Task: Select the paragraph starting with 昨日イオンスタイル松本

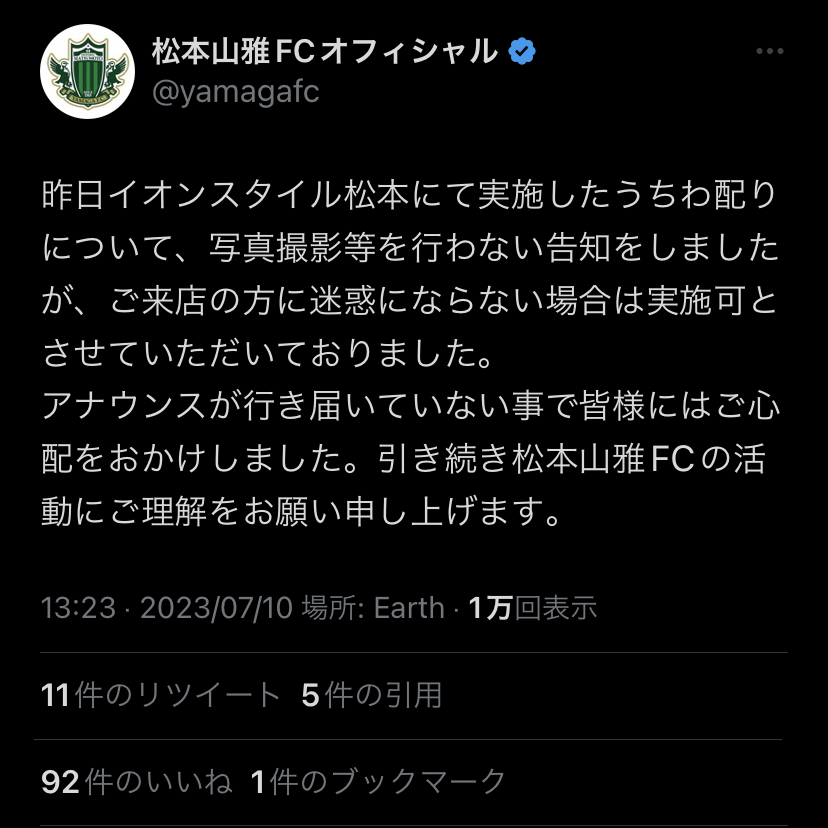Action: (x=410, y=274)
